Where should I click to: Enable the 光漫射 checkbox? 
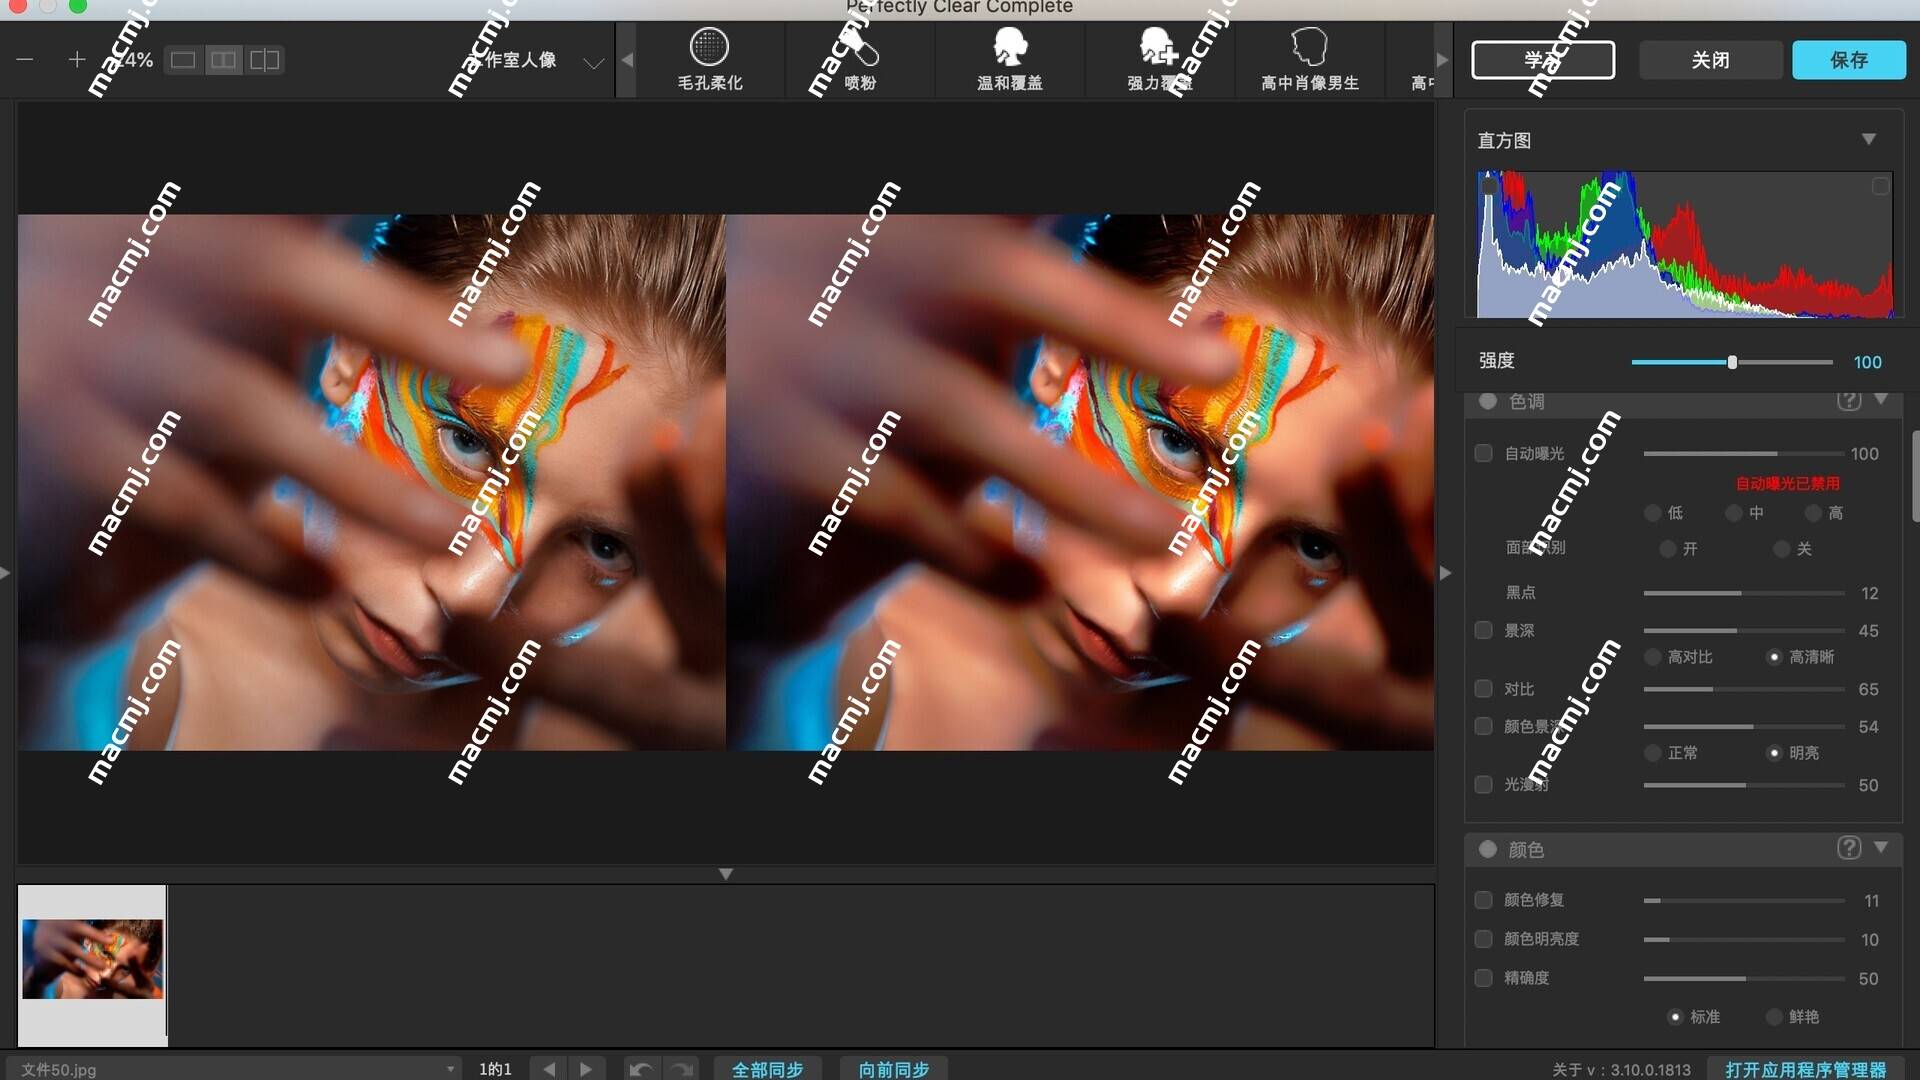click(x=1484, y=784)
